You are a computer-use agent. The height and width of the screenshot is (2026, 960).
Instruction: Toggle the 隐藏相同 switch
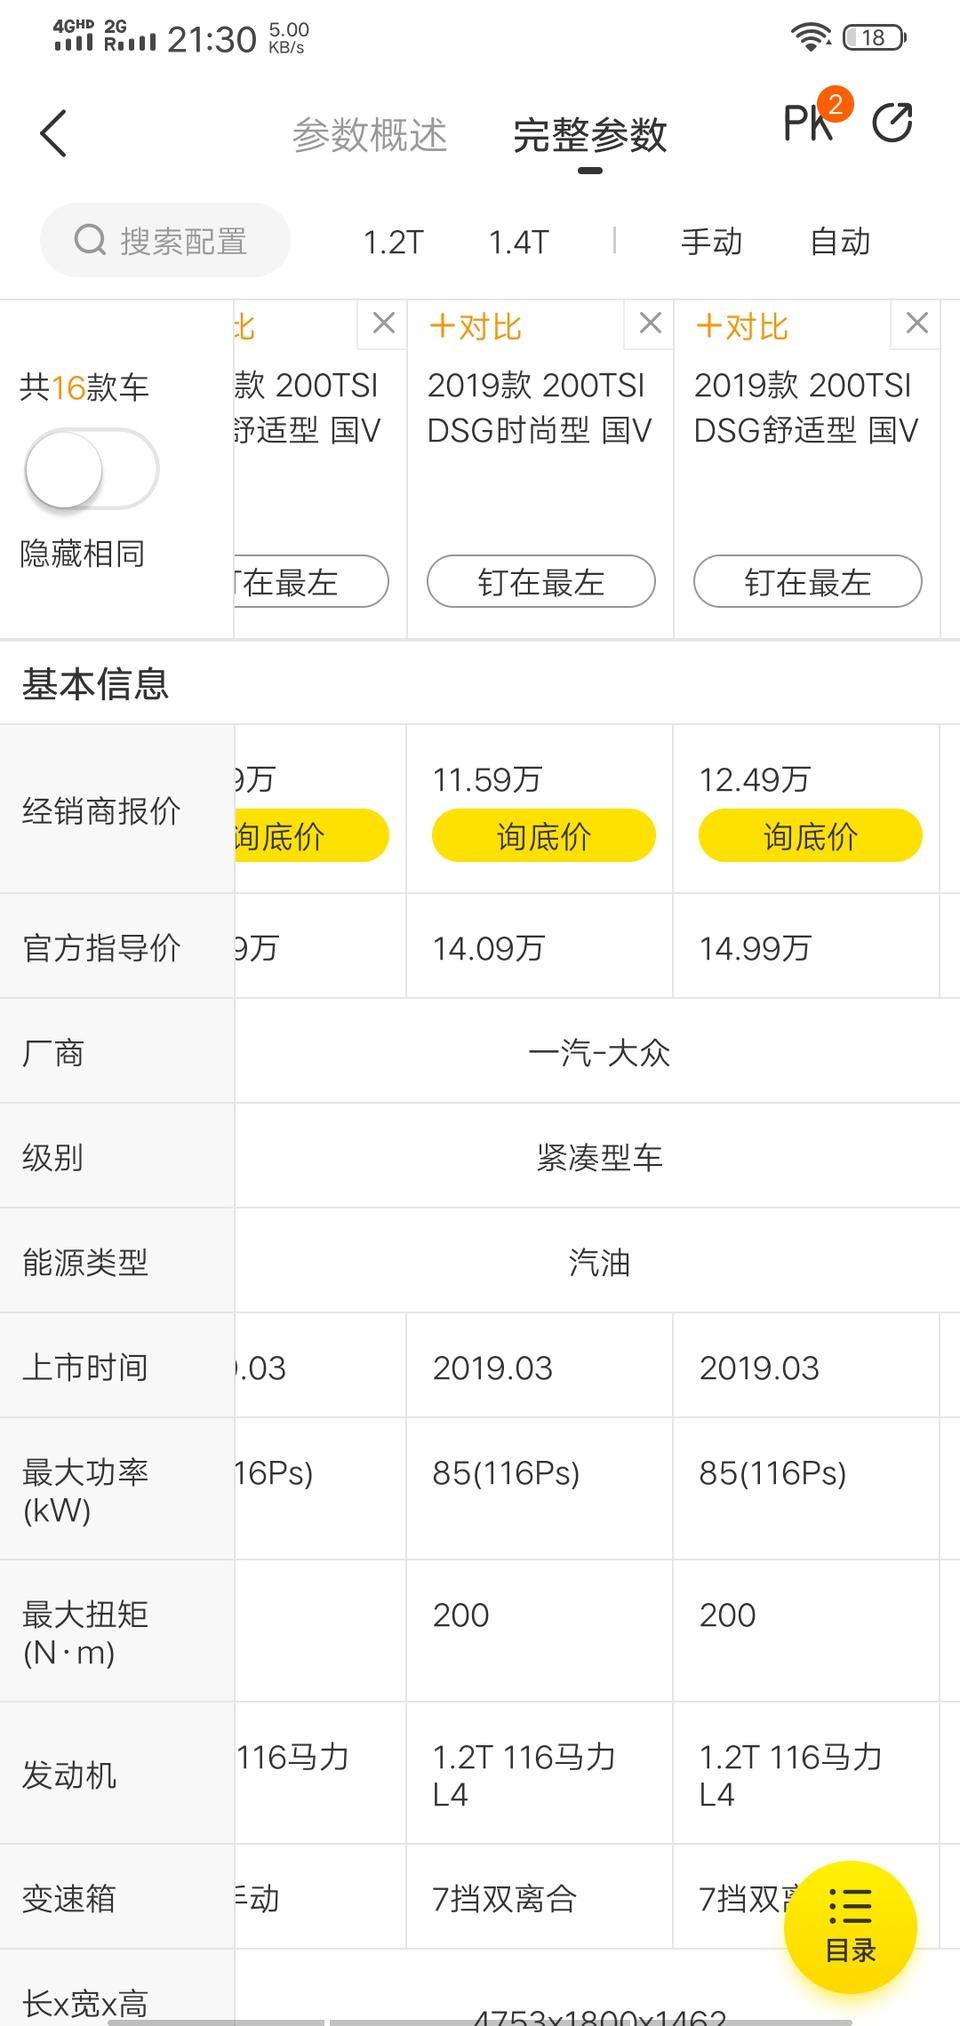pos(91,469)
